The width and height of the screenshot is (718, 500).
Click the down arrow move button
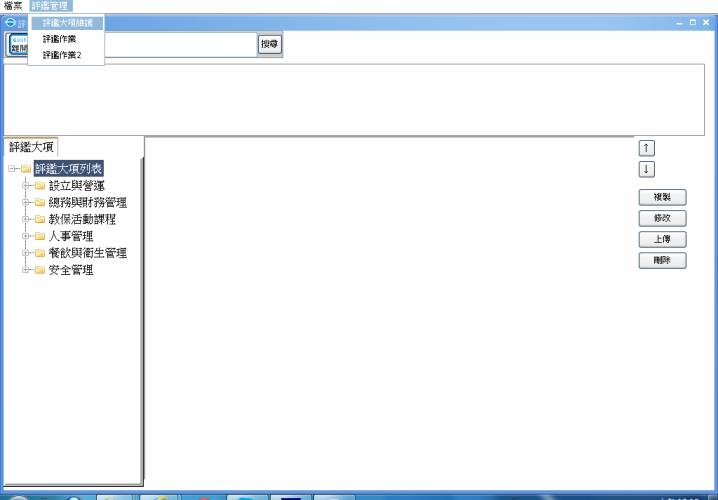point(647,169)
